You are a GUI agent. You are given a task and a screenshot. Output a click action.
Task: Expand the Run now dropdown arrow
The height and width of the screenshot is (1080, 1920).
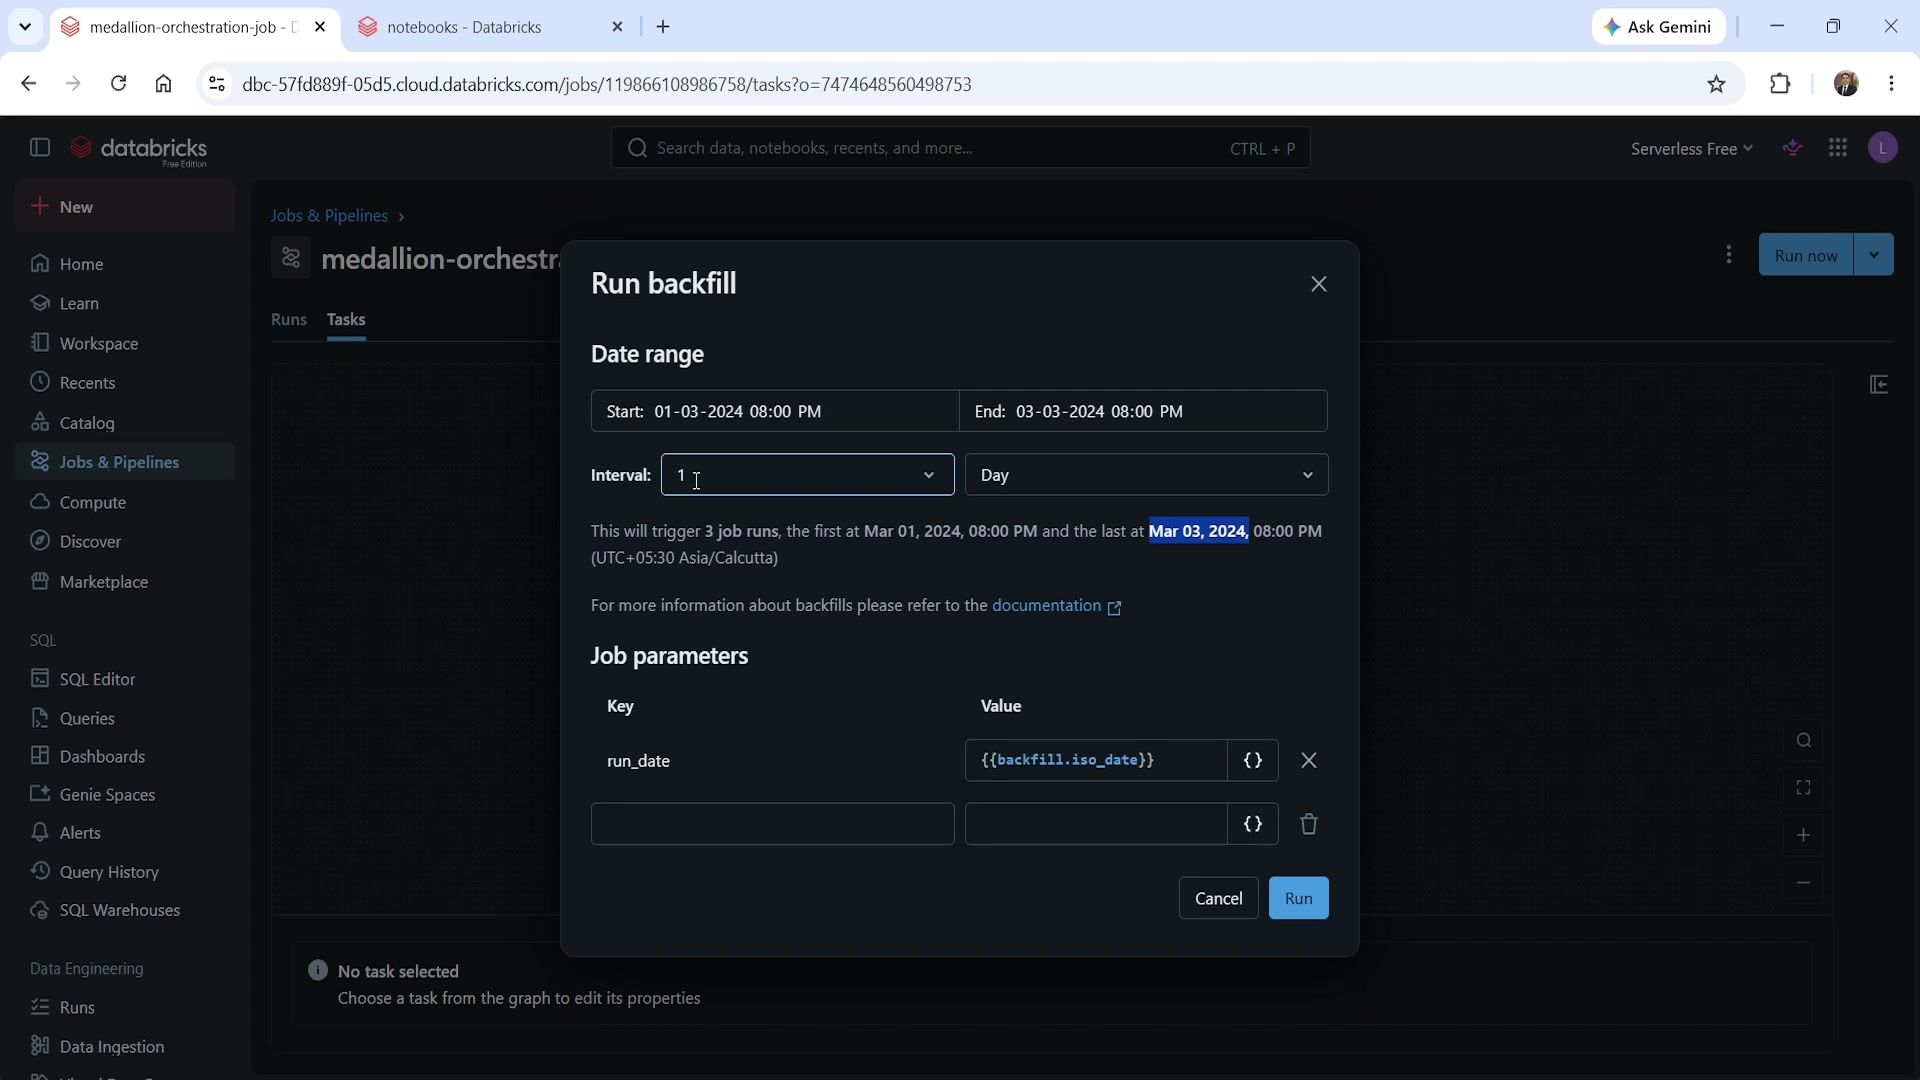click(1874, 255)
